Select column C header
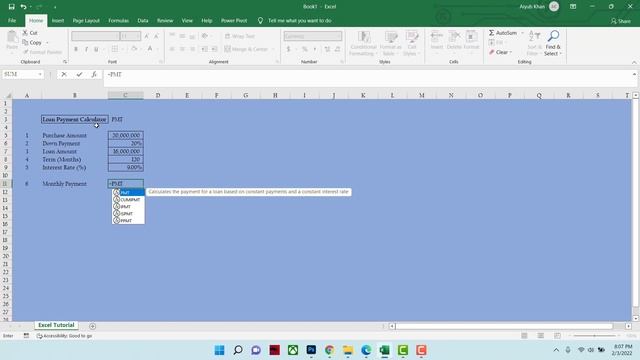This screenshot has height=360, width=640. pos(125,96)
